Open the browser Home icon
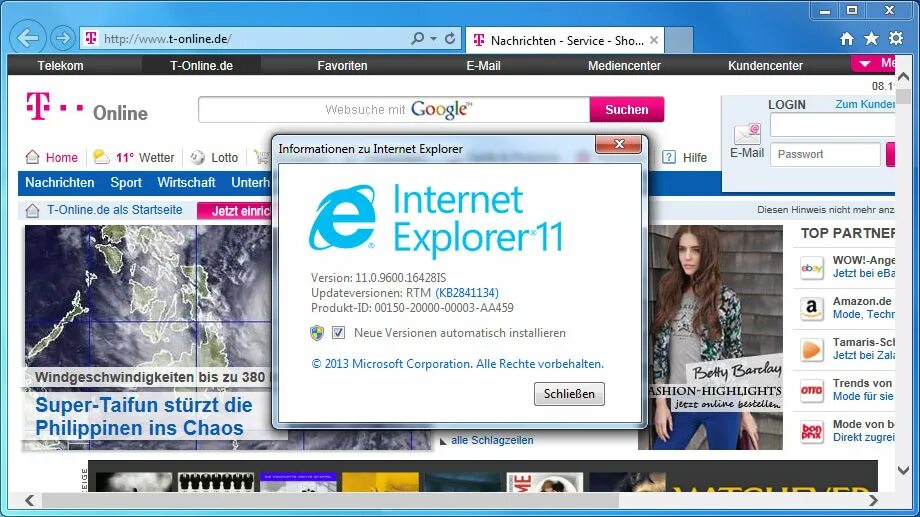This screenshot has width=920, height=517. point(847,39)
